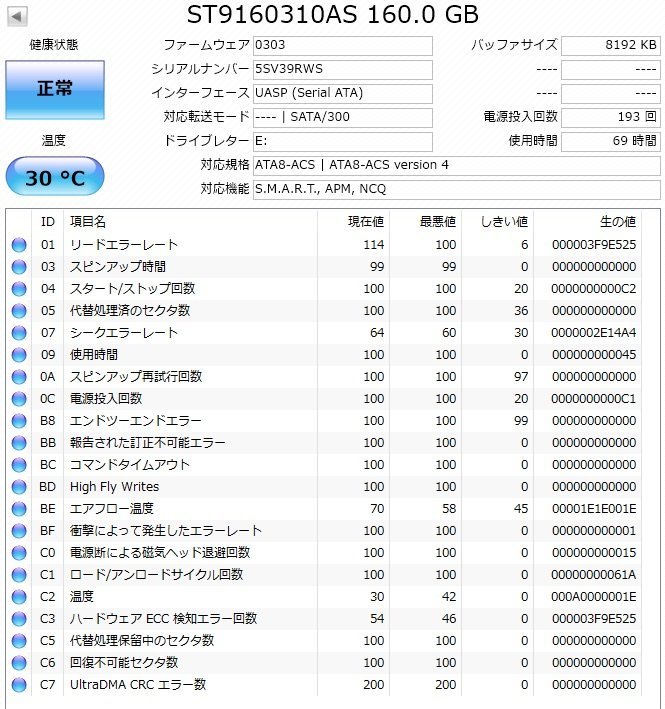Click the power-on count field 193 回
Image resolution: width=665 pixels, height=709 pixels.
click(x=611, y=118)
